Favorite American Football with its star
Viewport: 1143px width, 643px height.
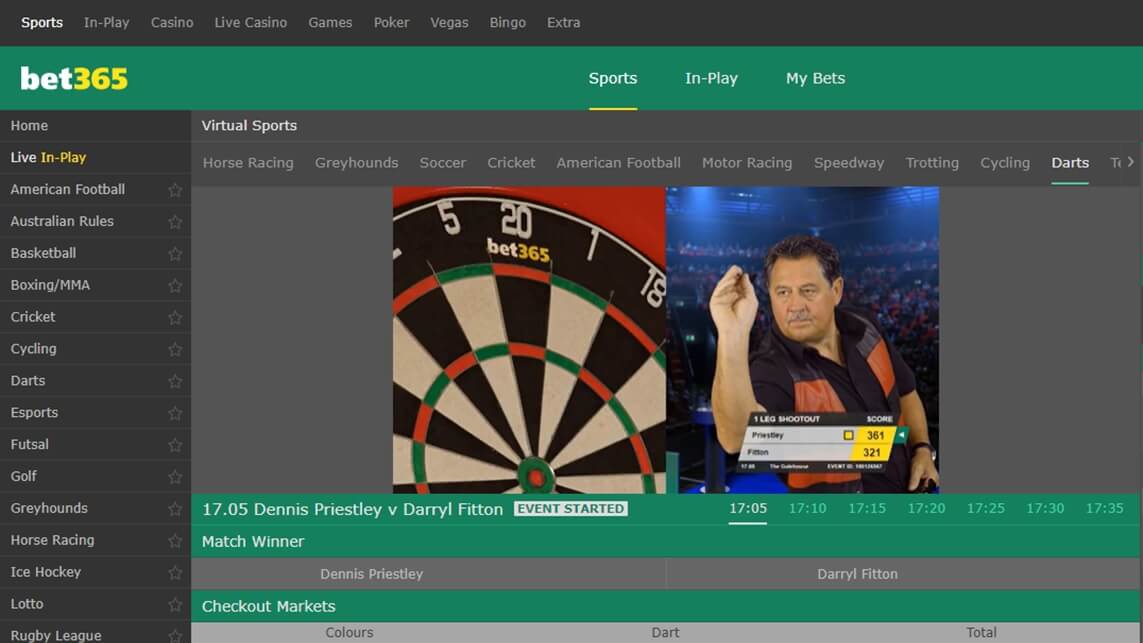tap(175, 190)
